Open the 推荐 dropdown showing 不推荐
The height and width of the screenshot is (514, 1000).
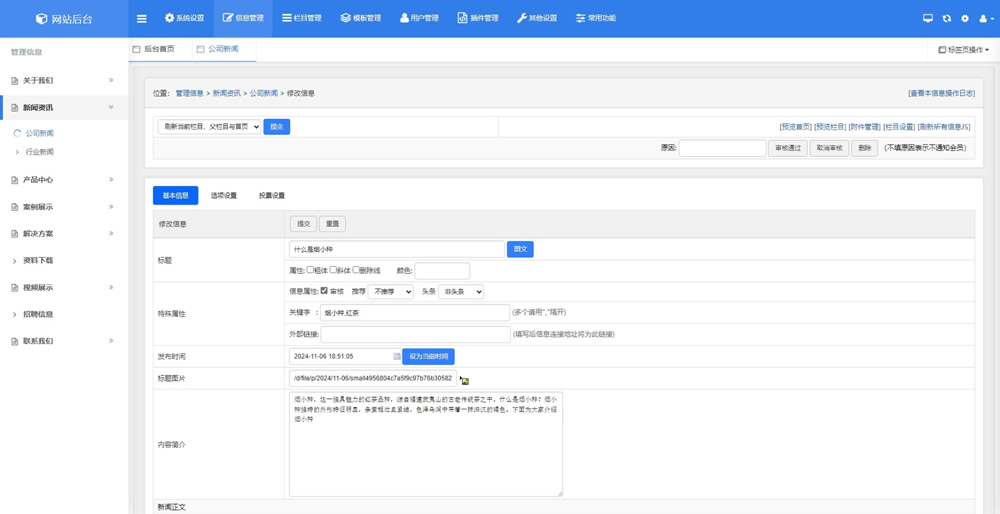point(390,292)
